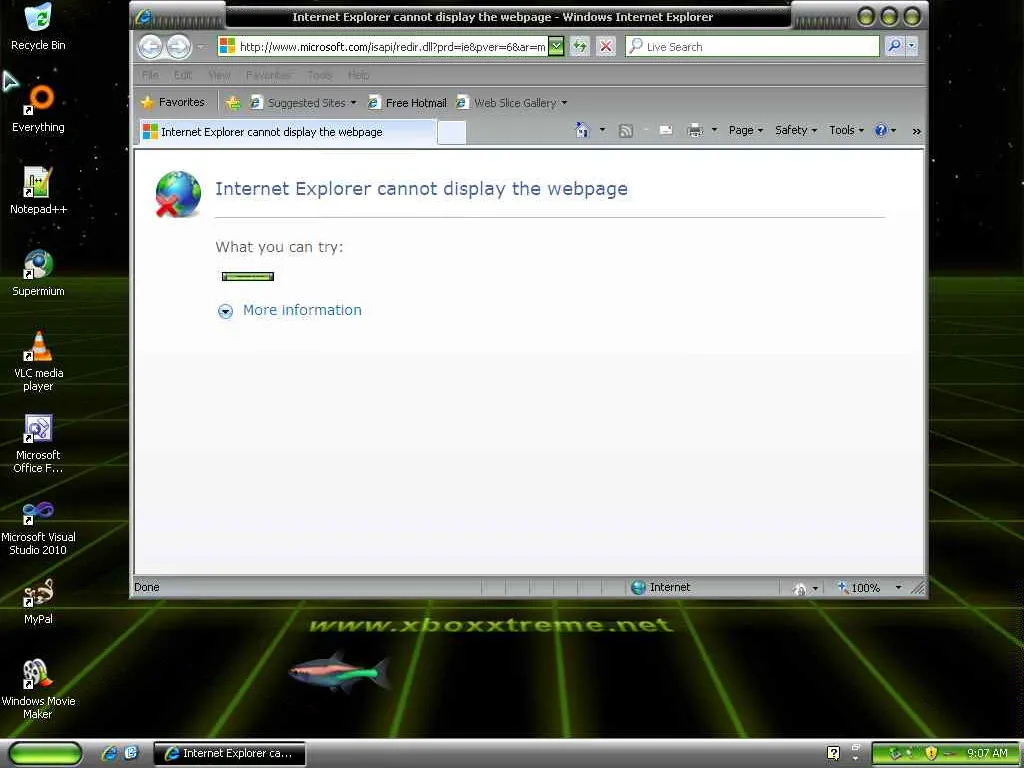Open a new blank tab
The width and height of the screenshot is (1024, 768).
pyautogui.click(x=451, y=133)
